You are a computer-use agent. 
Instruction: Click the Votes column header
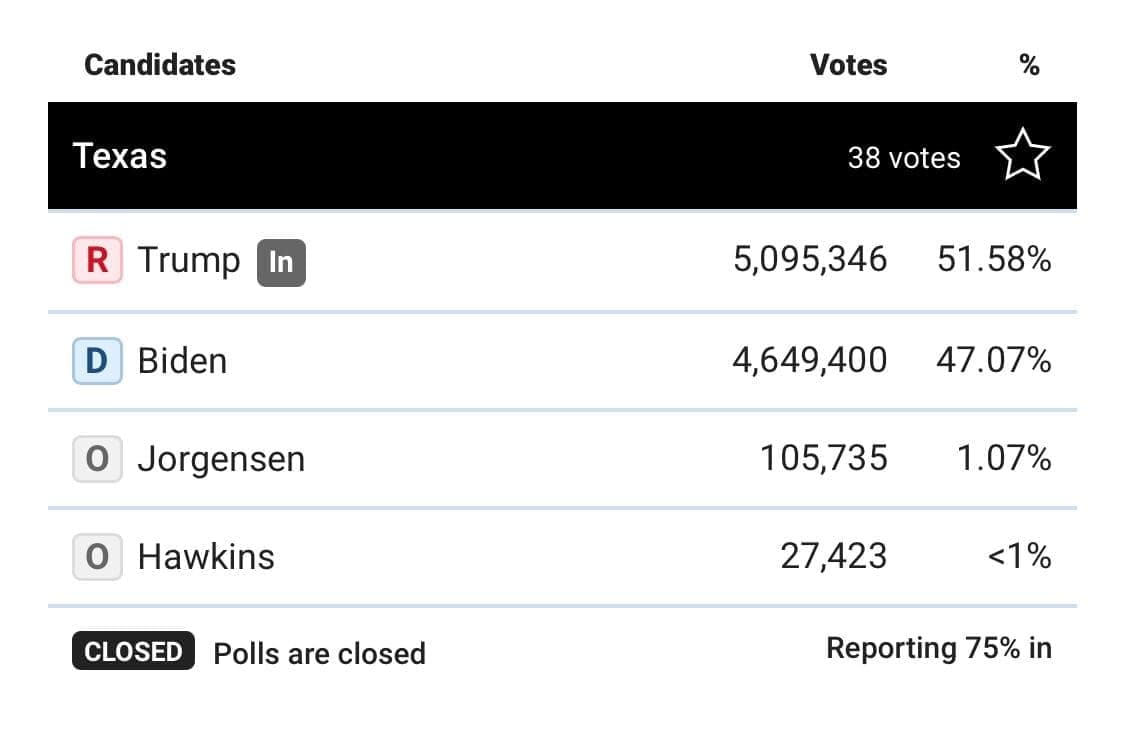pos(849,65)
